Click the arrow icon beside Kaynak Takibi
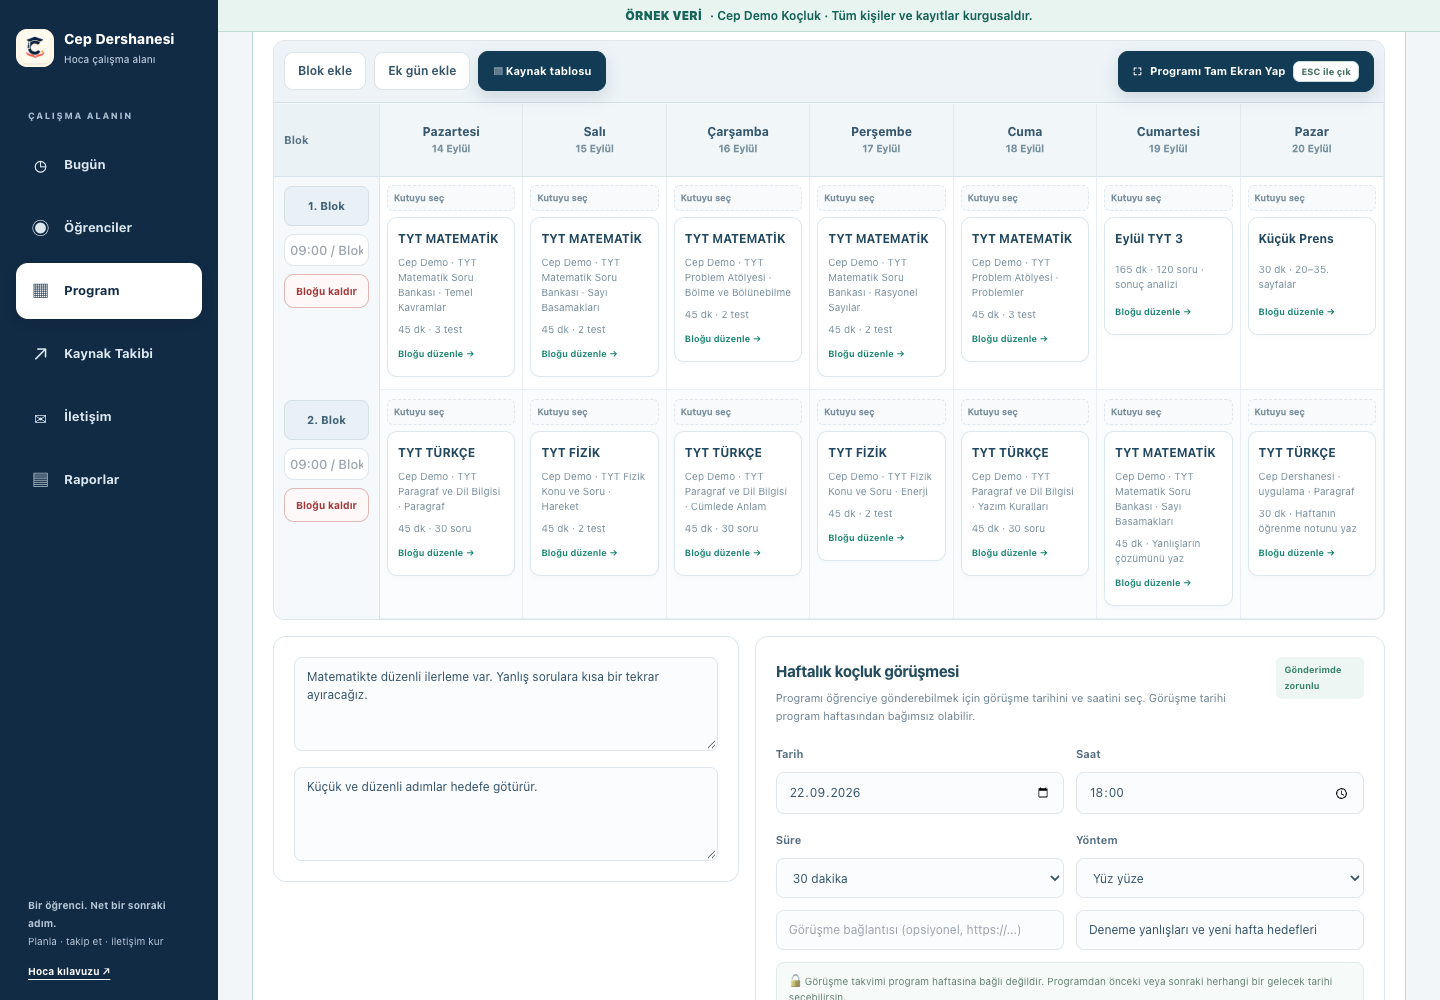This screenshot has height=1000, width=1440. coord(41,354)
